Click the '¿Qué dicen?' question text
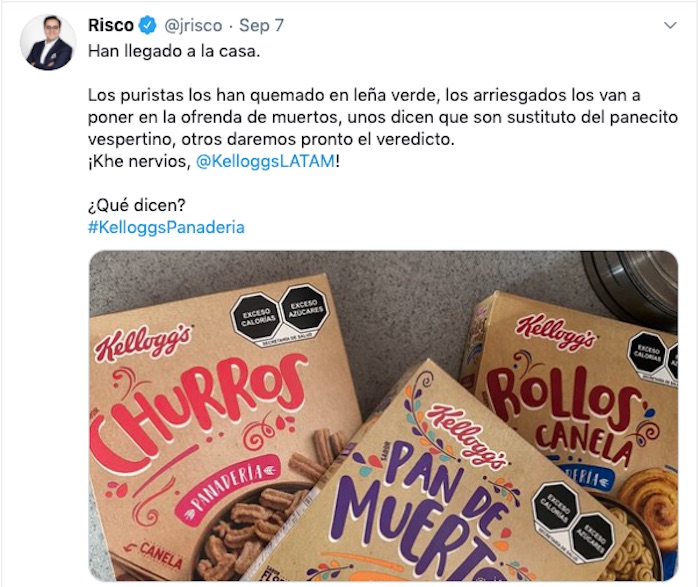The height and width of the screenshot is (587, 700). pyautogui.click(x=137, y=205)
